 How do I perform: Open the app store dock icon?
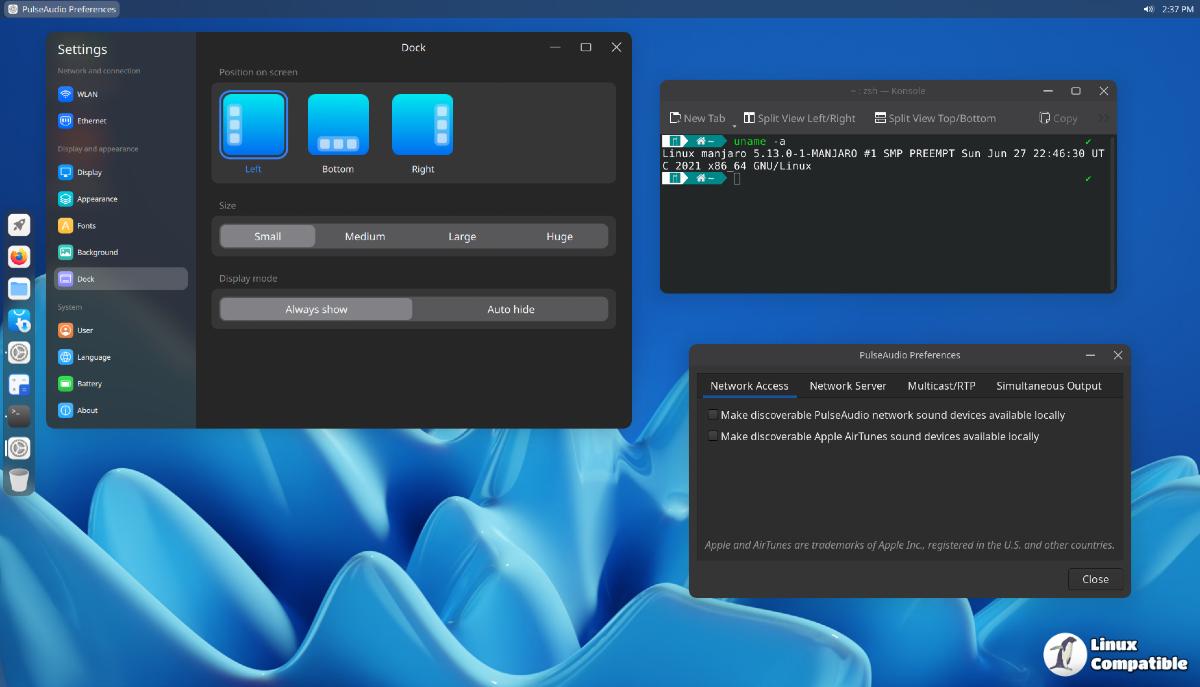(x=19, y=321)
